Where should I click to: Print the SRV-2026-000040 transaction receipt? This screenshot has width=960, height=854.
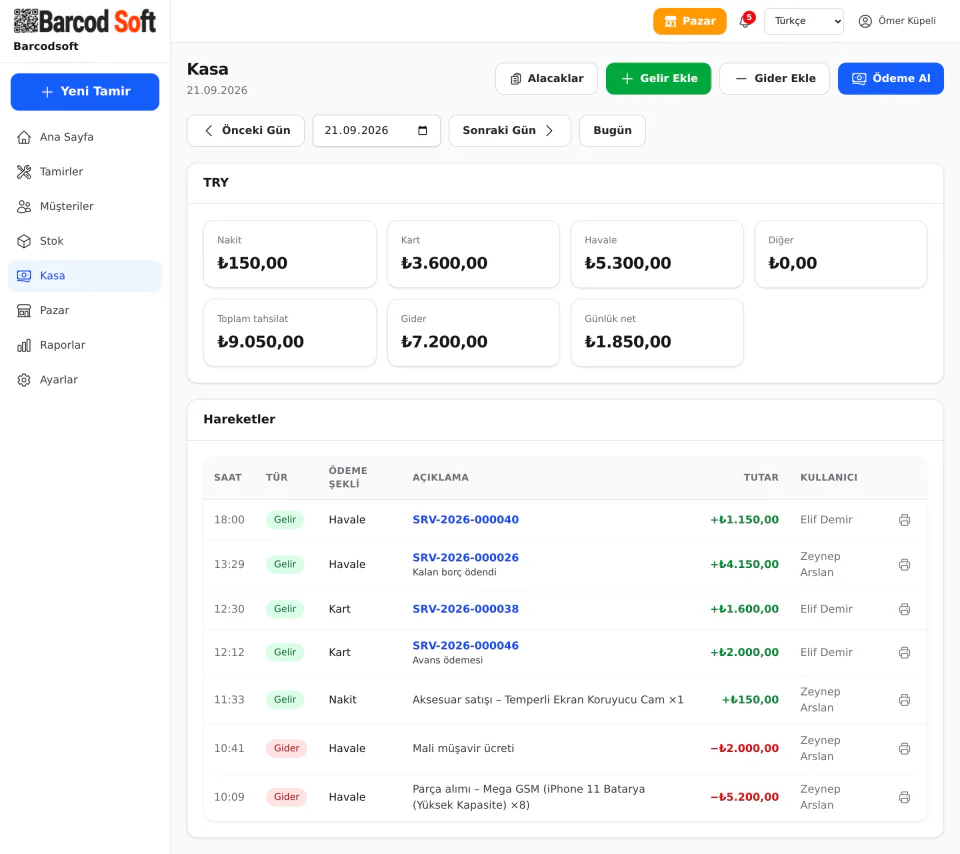pos(904,520)
